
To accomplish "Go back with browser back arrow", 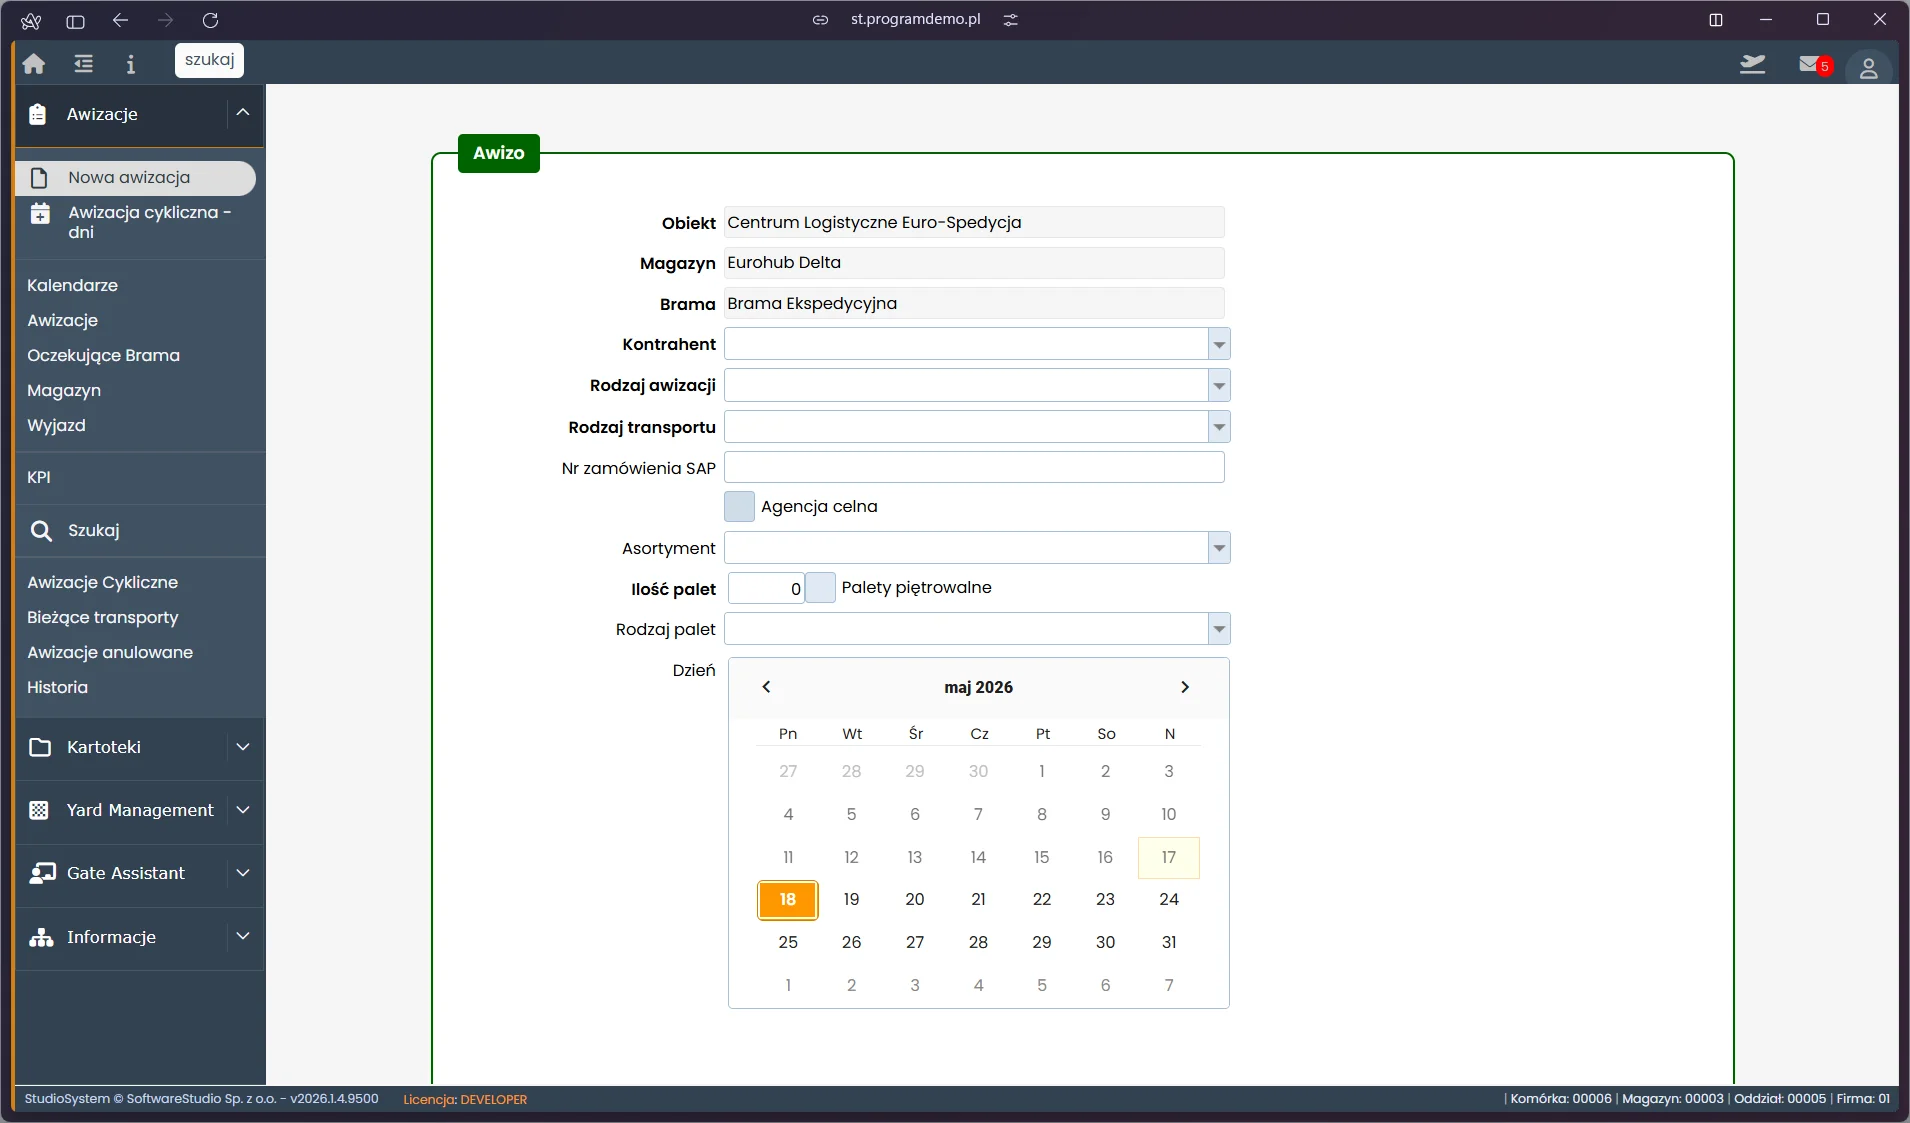I will click(x=121, y=20).
